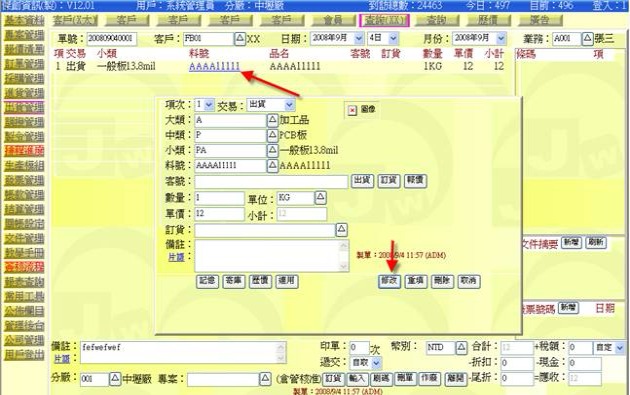The image size is (630, 395).
Task: Click bottom toolbar 作廢 button
Action: point(429,379)
